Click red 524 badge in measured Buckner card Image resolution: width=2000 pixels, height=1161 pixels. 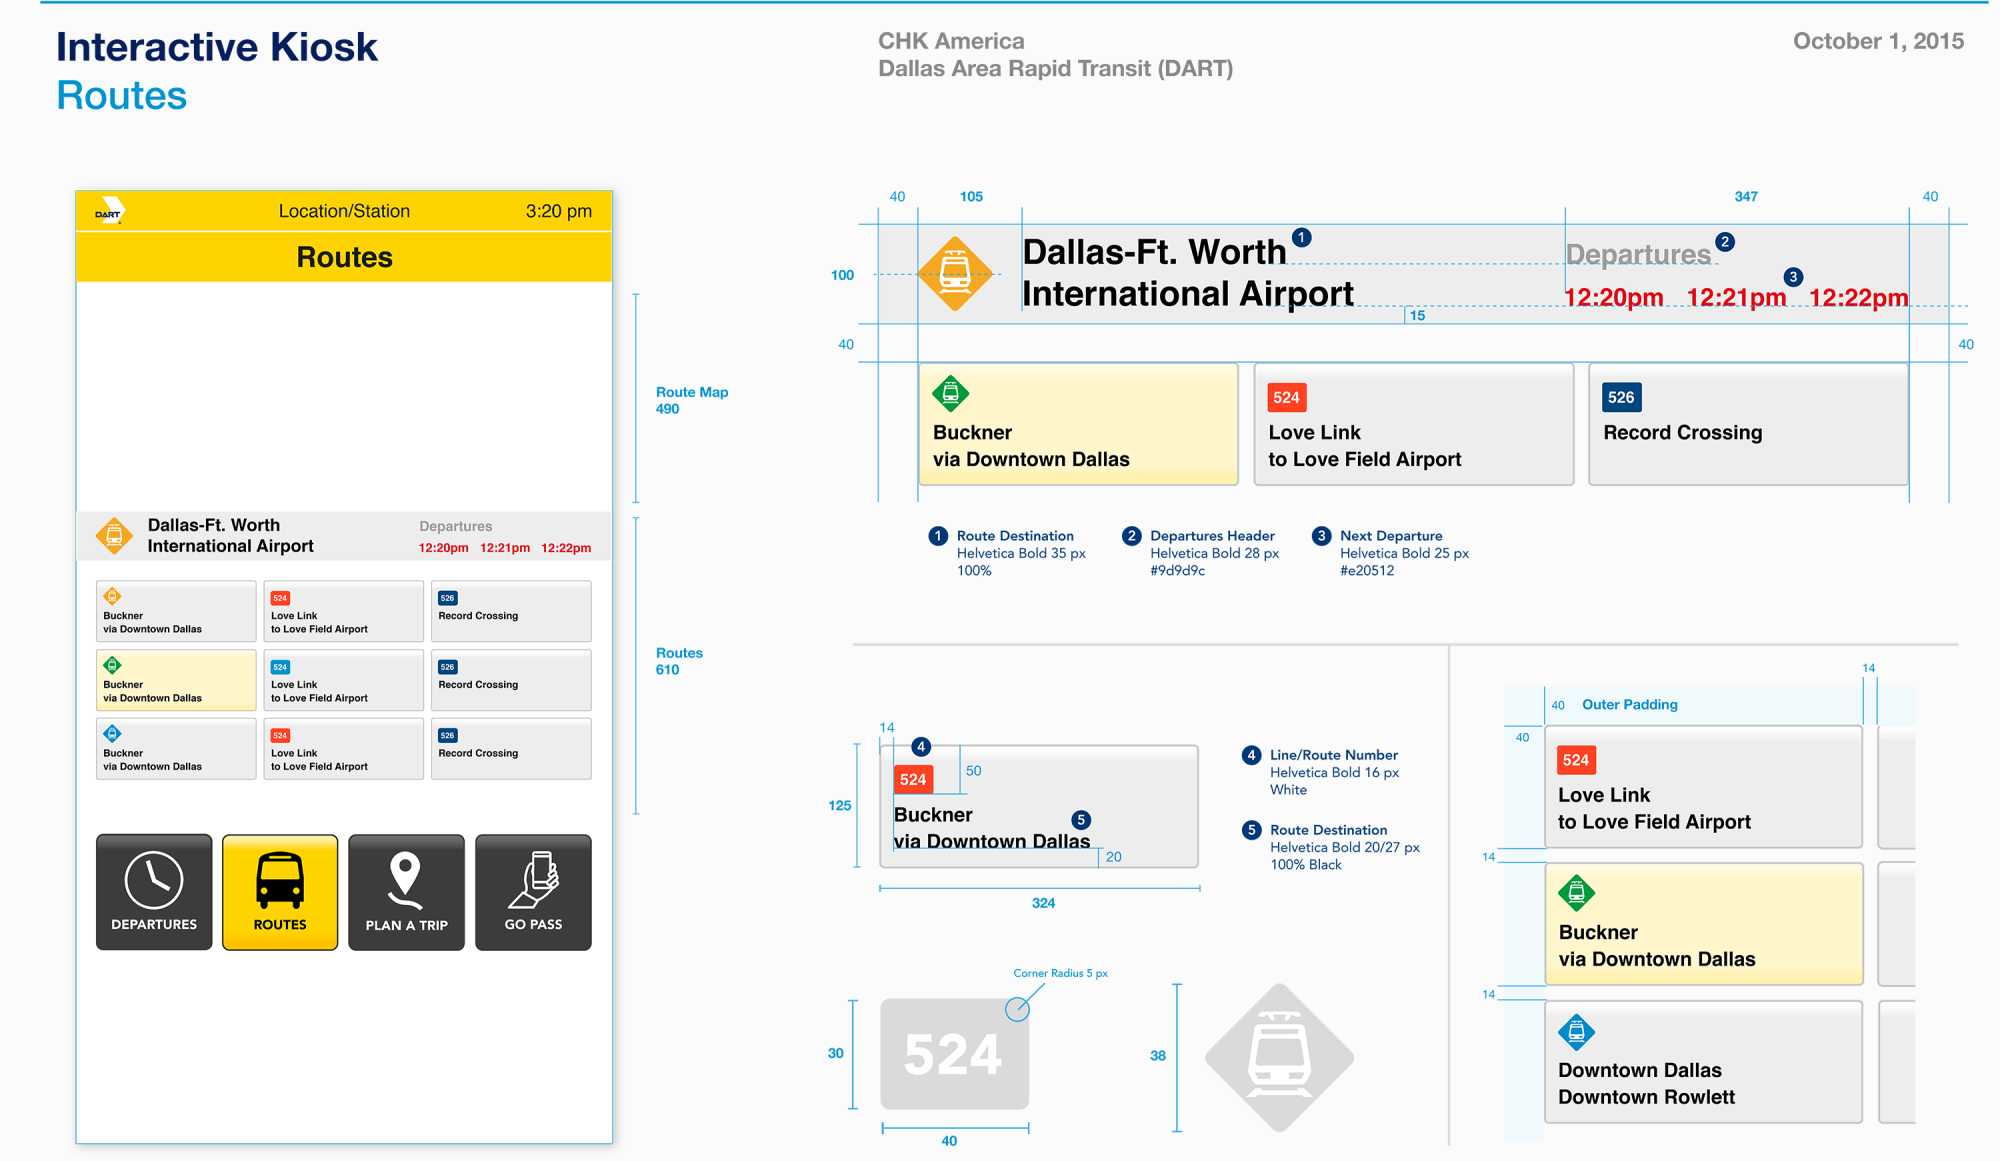coord(913,779)
